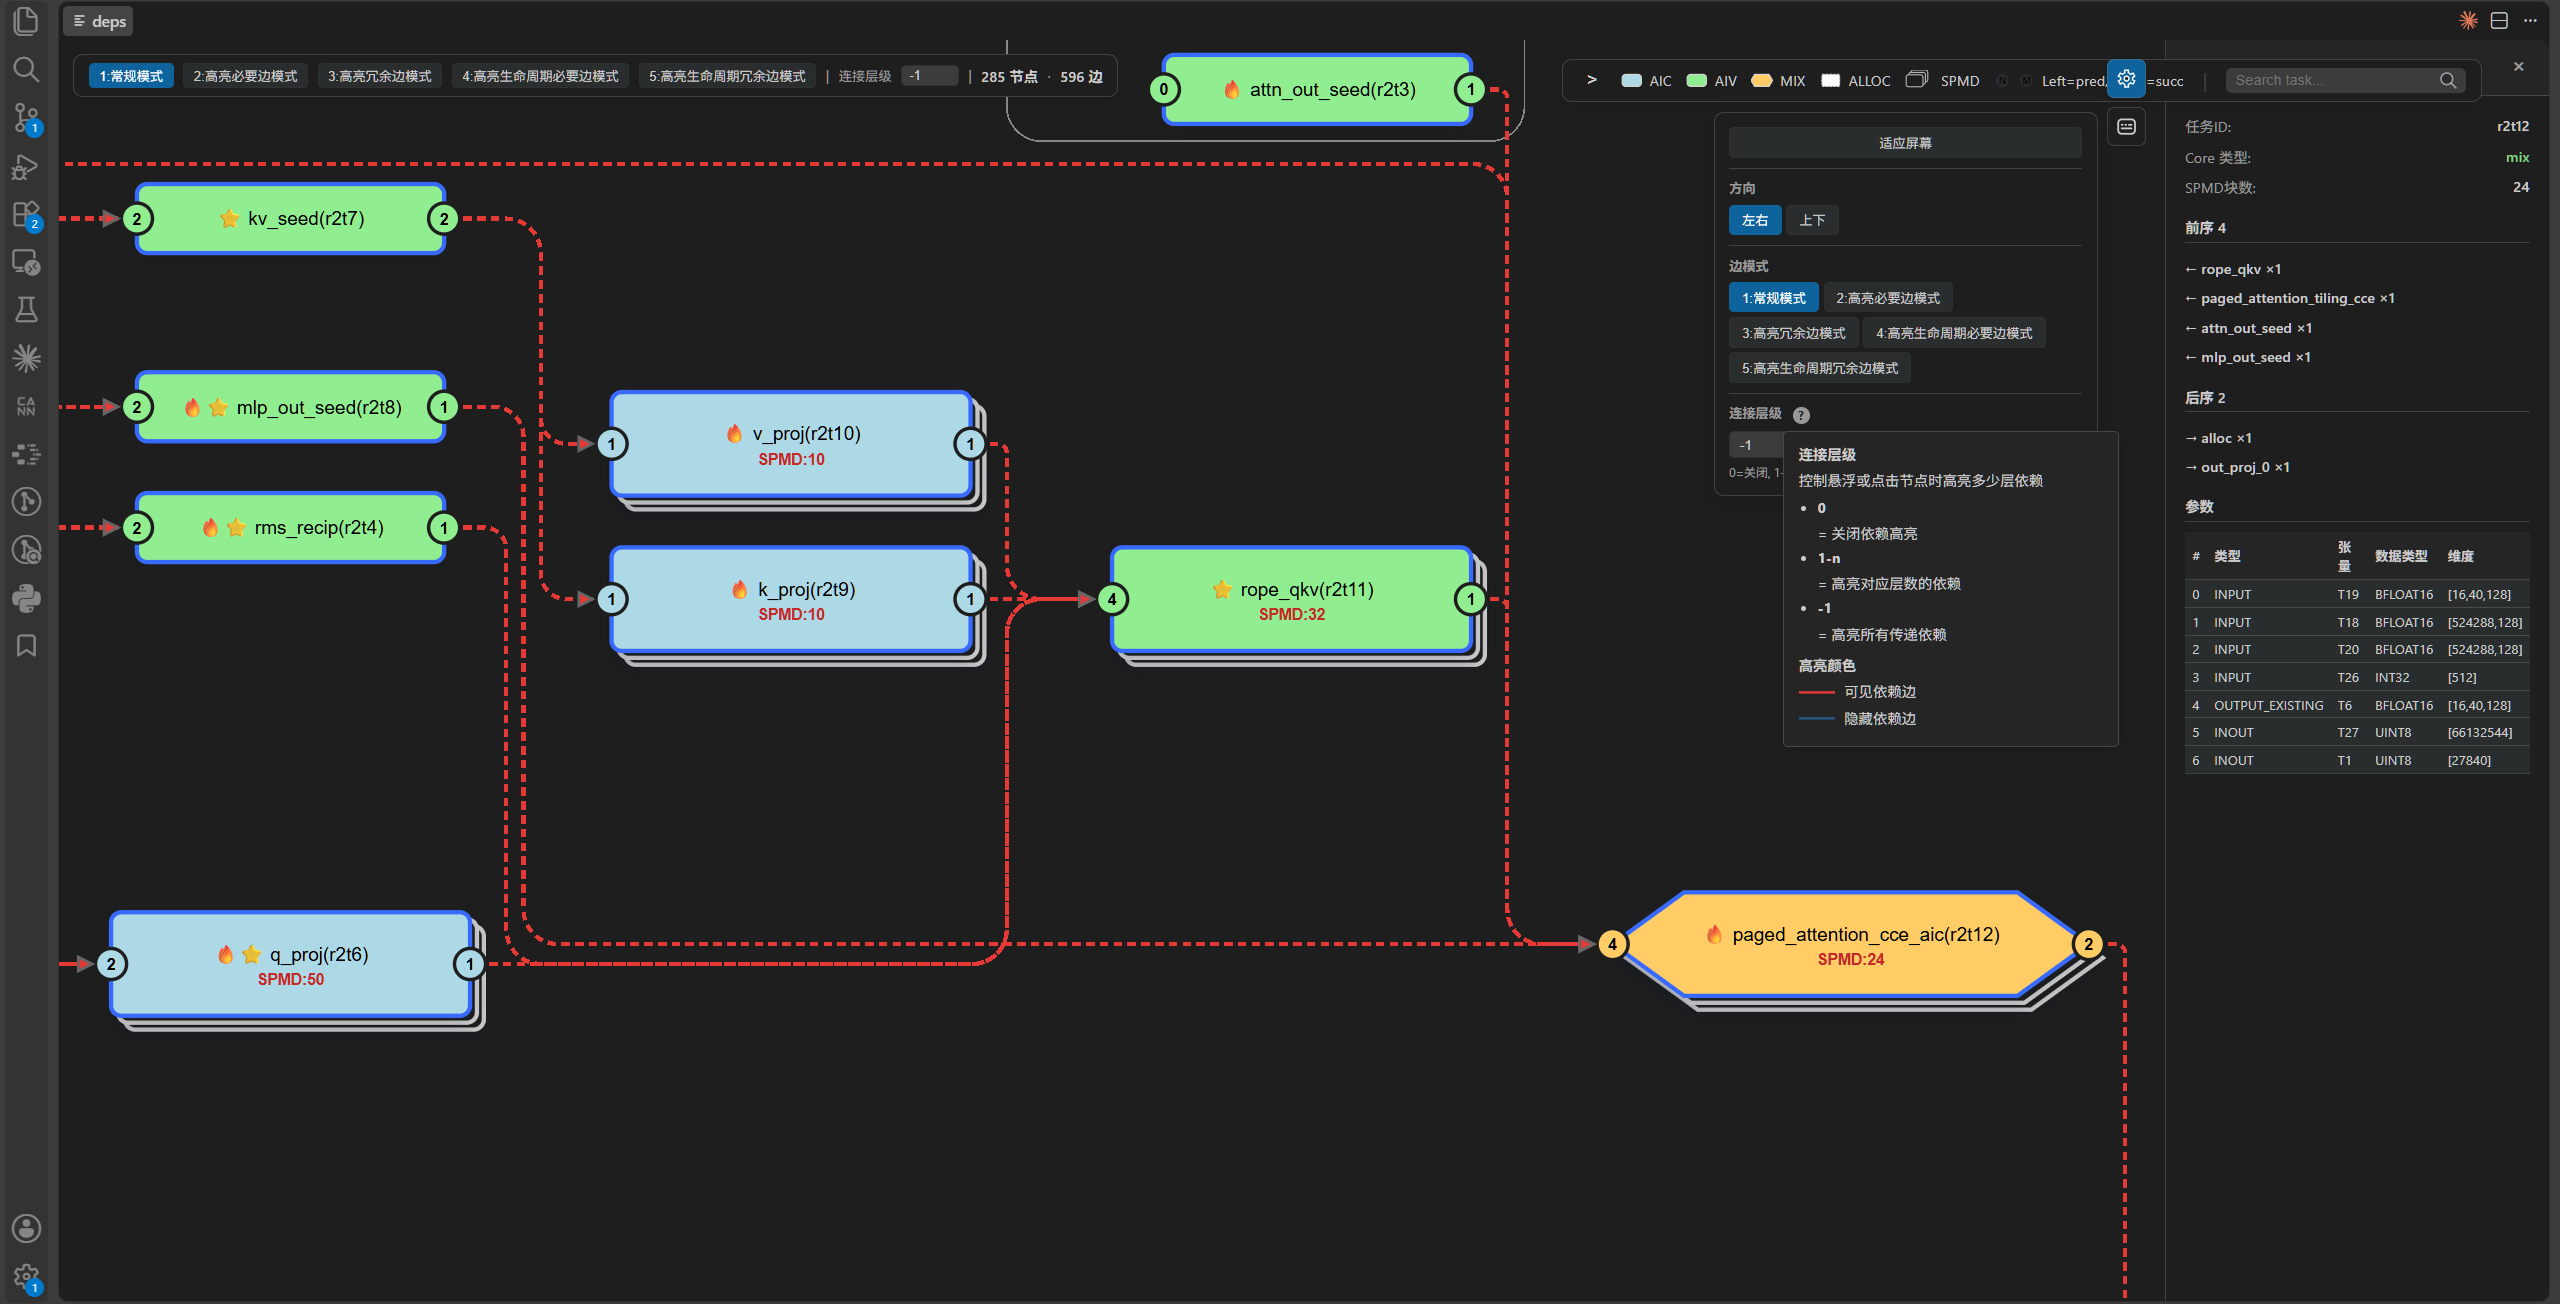The height and width of the screenshot is (1304, 2560).
Task: Click the MIX orange legend swatch
Action: tap(1762, 80)
